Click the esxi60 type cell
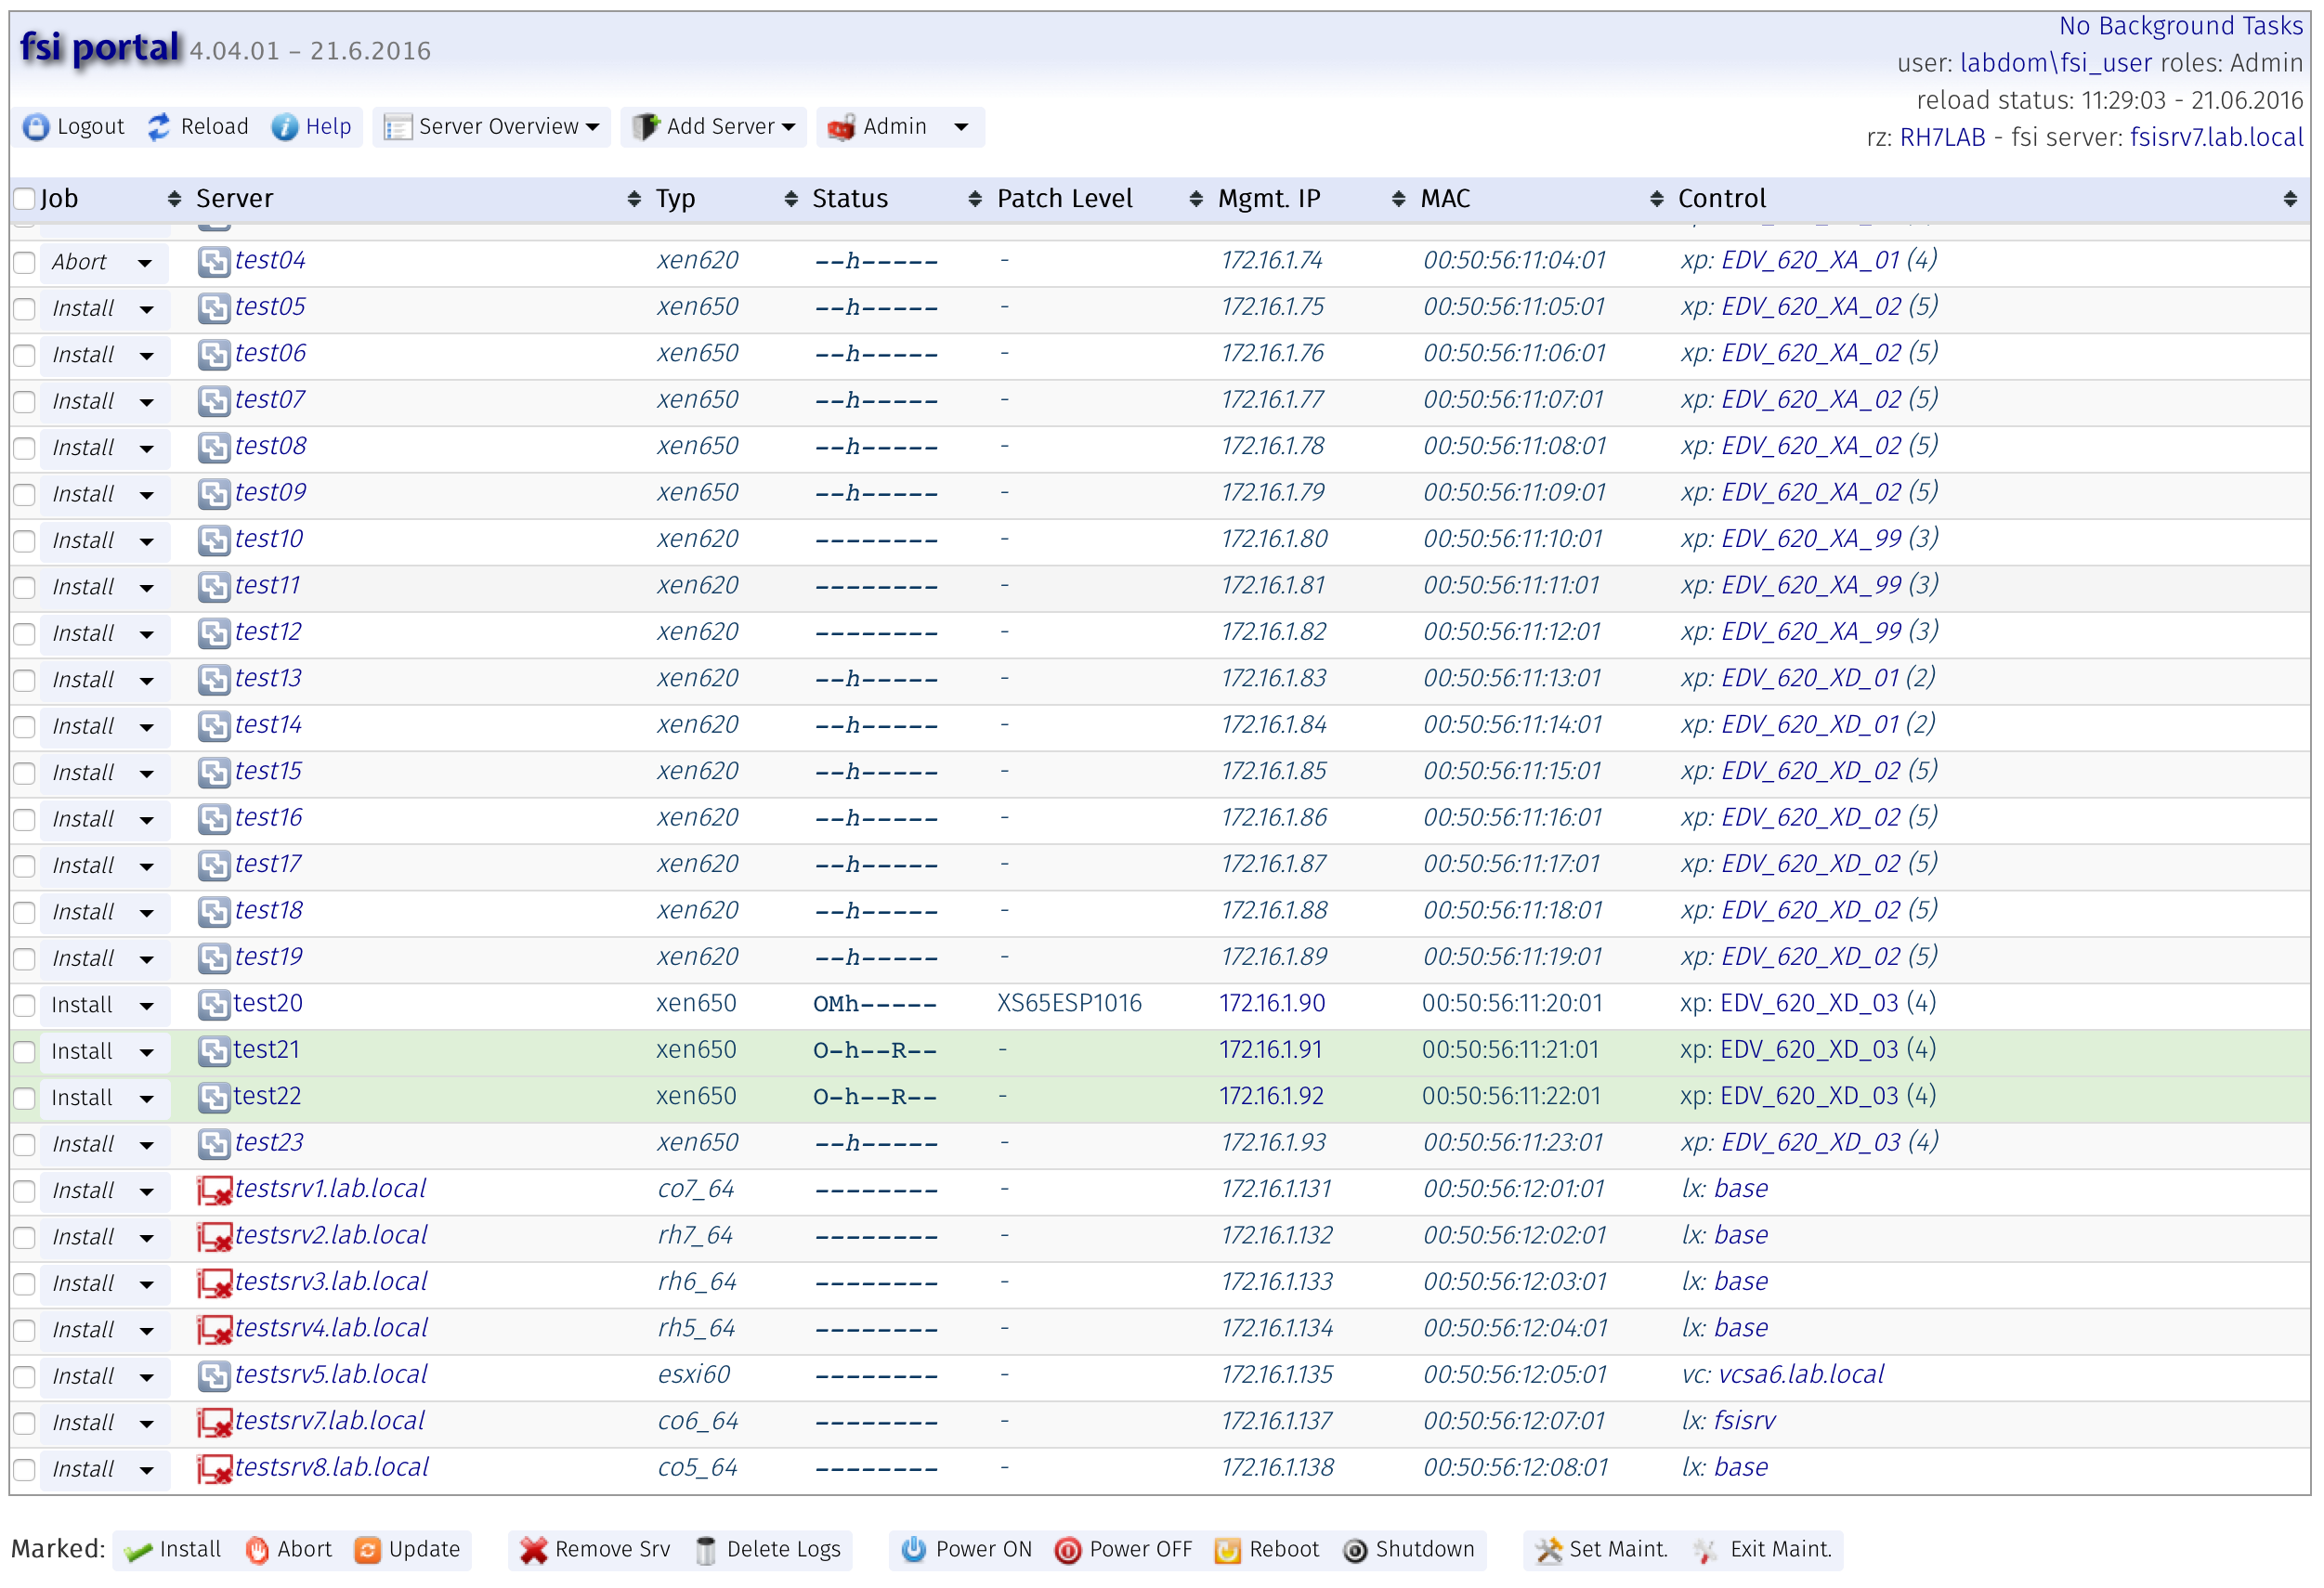The width and height of the screenshot is (2324, 1588). [x=694, y=1375]
